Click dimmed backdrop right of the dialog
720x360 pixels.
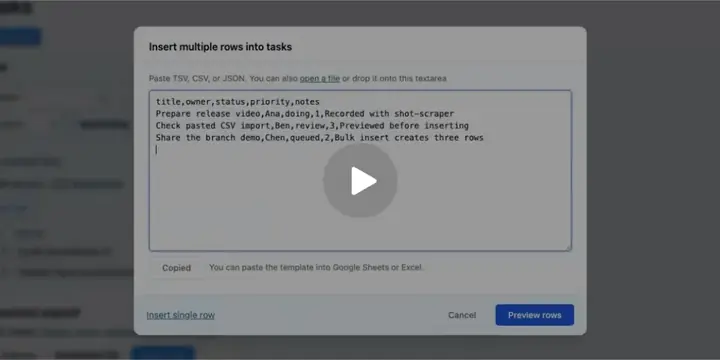(x=652, y=184)
